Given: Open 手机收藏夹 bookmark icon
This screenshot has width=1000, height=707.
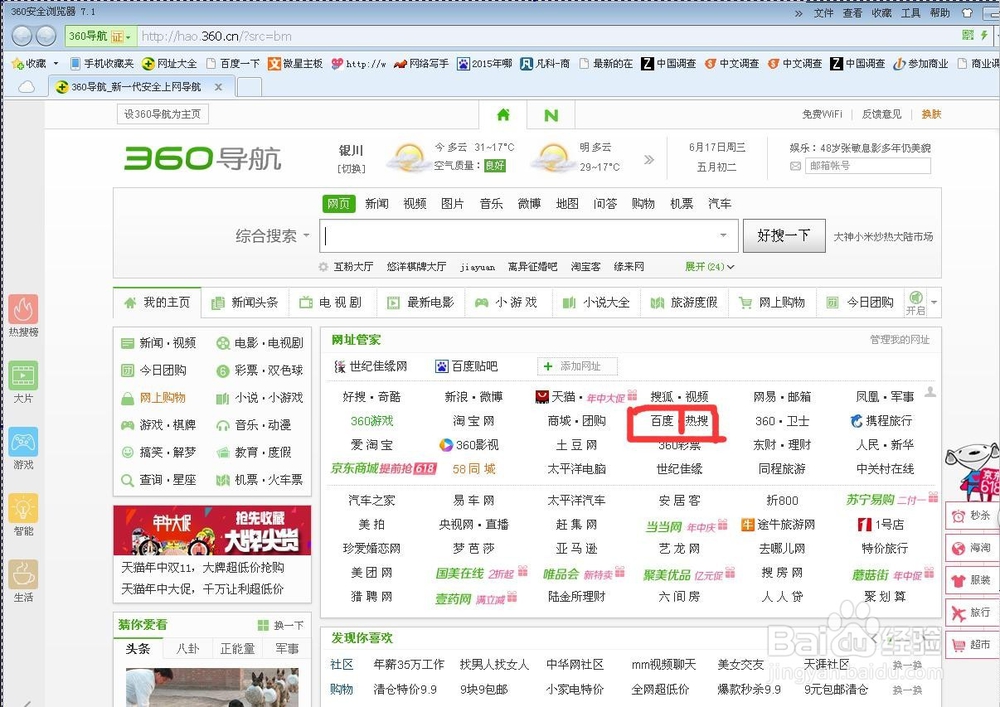Looking at the screenshot, I should (75, 63).
